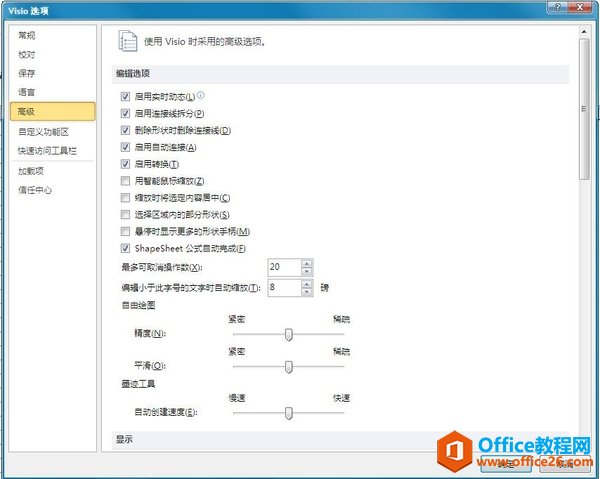This screenshot has height=479, width=600.
Task: Toggle ShapeSheet 公式自动完成 checkbox
Action: pyautogui.click(x=125, y=248)
